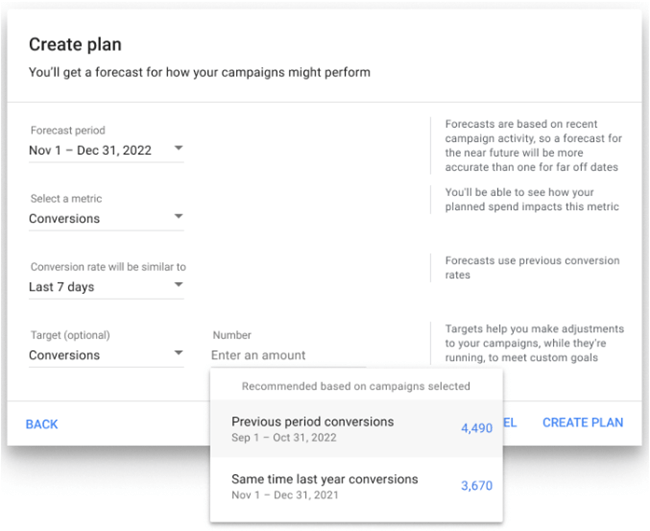Open the Forecast period dropdown arrow
The width and height of the screenshot is (650, 531).
[178, 150]
